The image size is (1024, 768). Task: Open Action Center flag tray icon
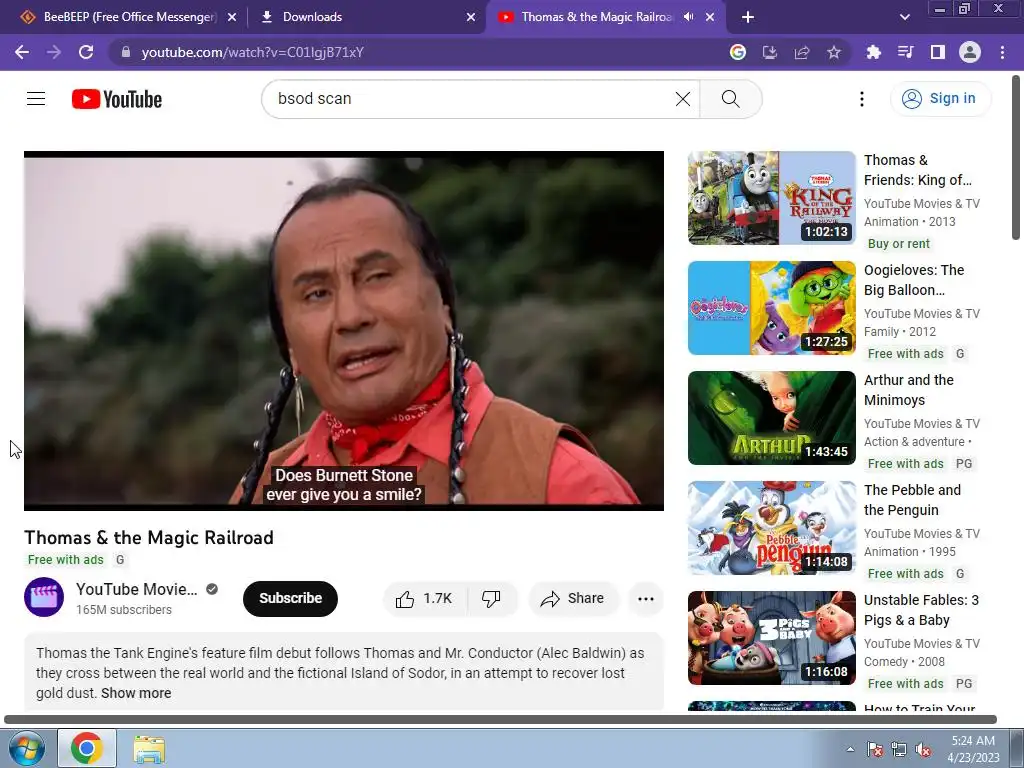tap(875, 750)
